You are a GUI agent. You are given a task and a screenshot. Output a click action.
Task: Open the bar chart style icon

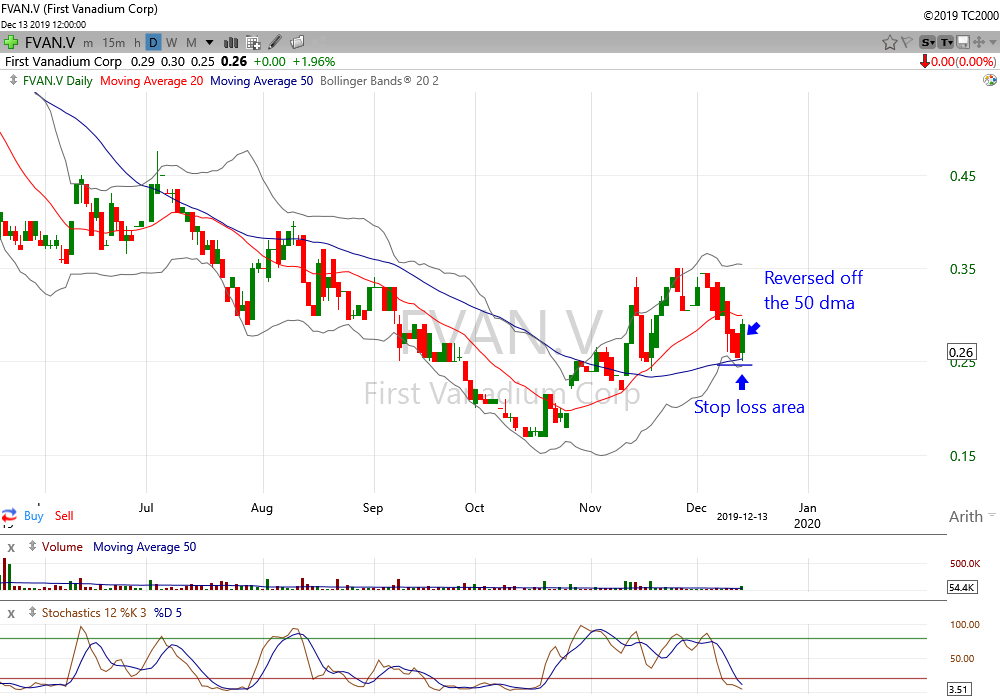coord(231,43)
